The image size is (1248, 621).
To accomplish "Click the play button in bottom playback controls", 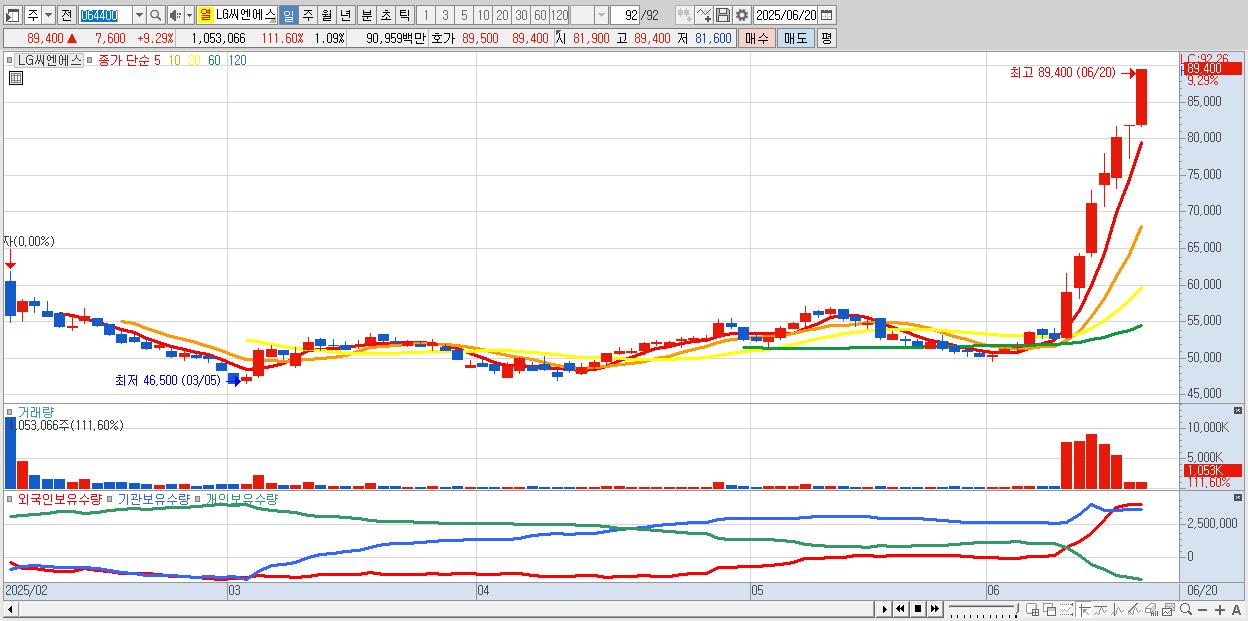I will click(x=884, y=609).
